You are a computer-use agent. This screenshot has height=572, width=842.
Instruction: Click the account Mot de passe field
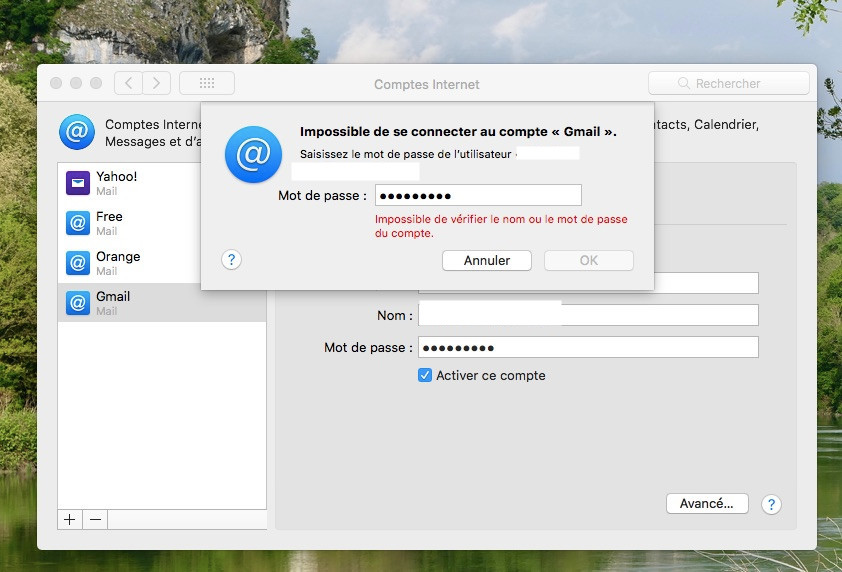pos(589,347)
